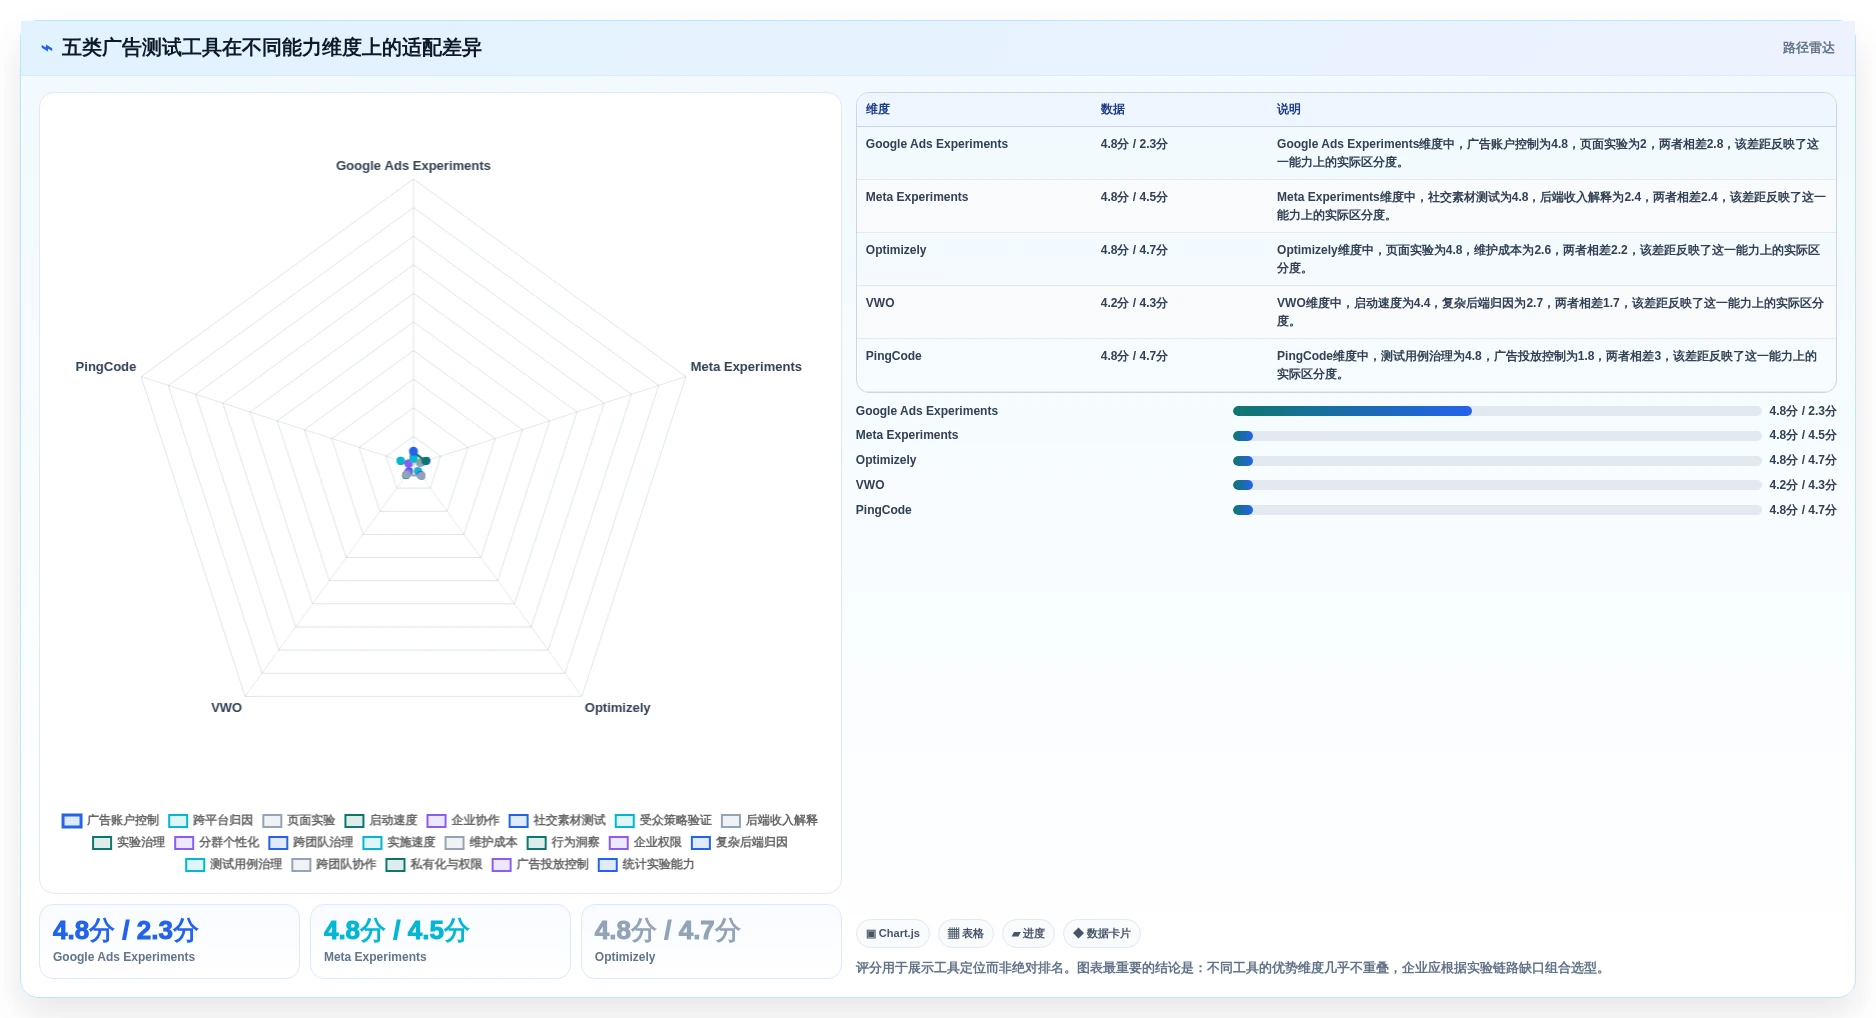Hide the 社交素材测试 dataset in legend
1876x1018 pixels.
[557, 820]
